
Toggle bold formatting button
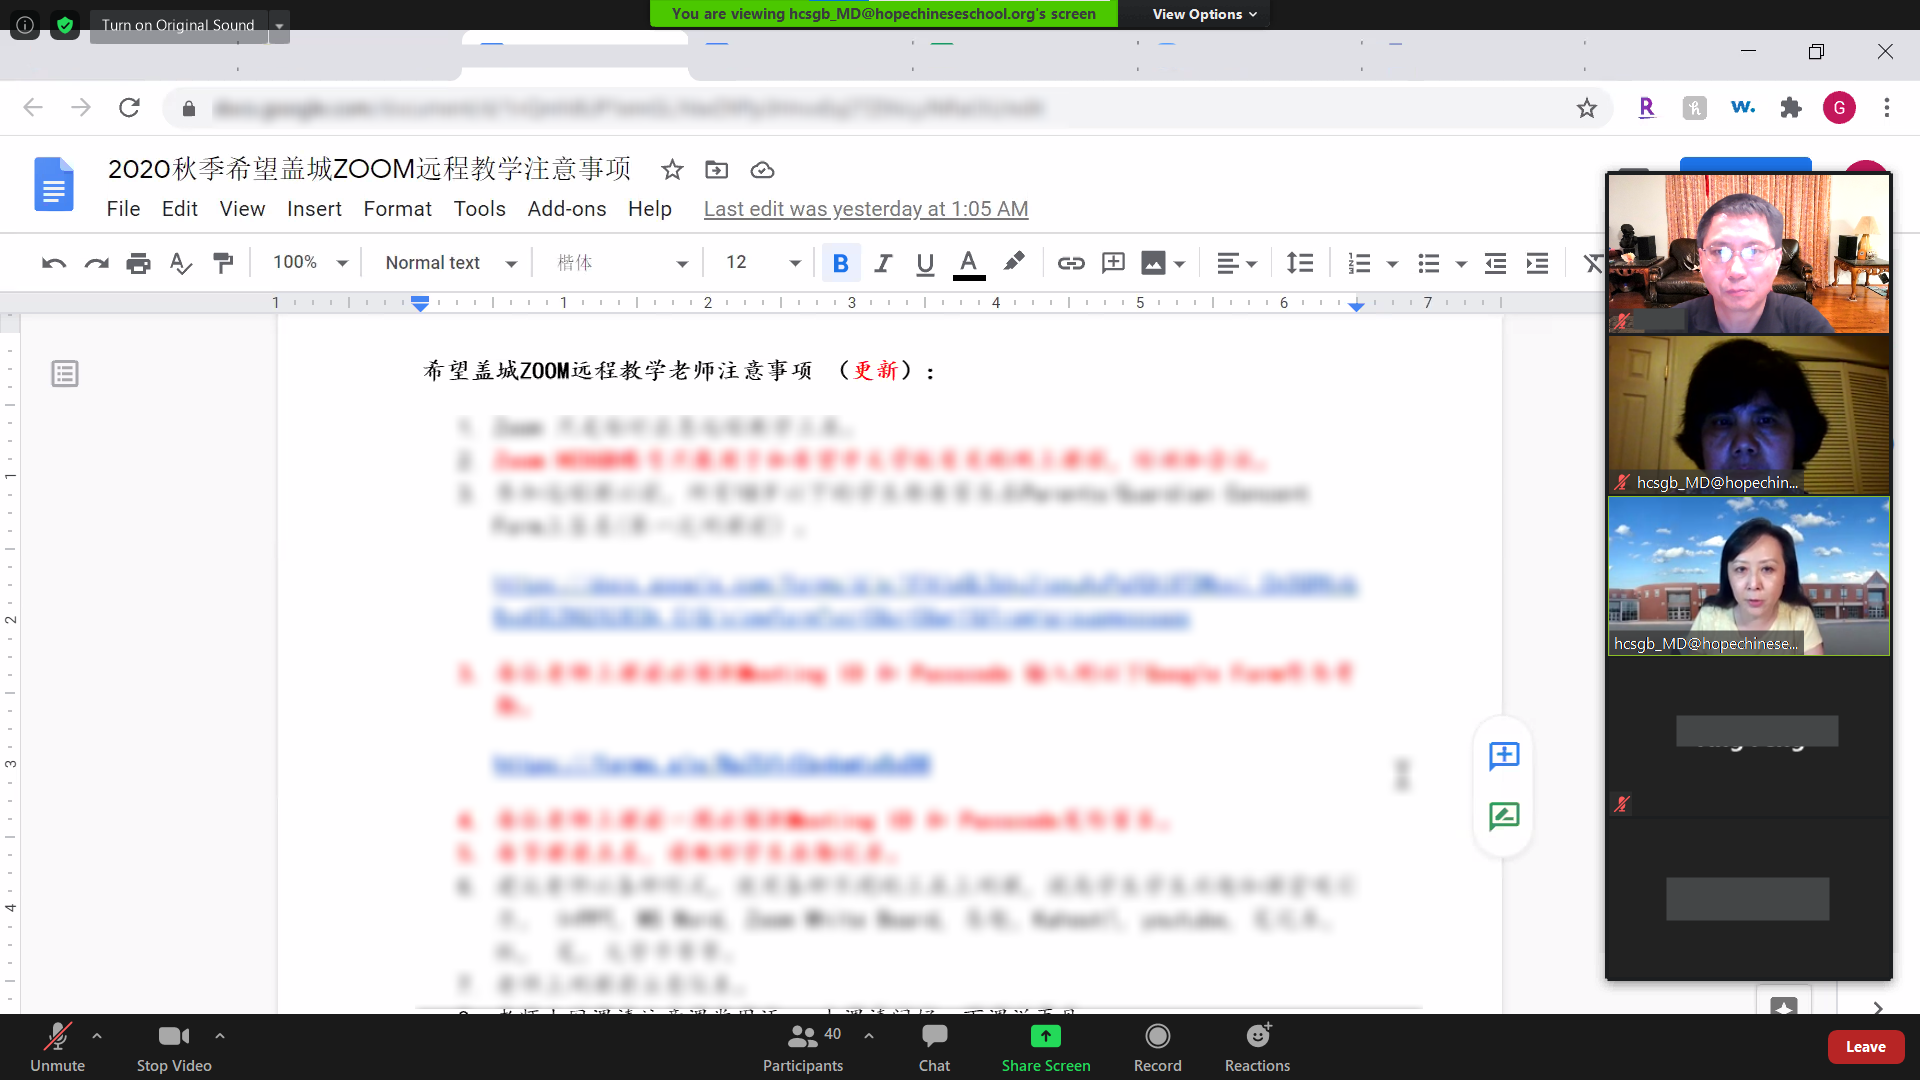pyautogui.click(x=841, y=263)
